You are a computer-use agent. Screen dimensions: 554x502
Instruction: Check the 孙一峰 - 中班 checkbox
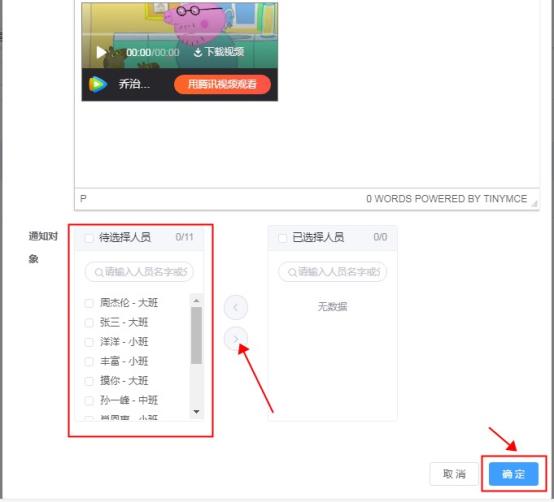(x=89, y=401)
